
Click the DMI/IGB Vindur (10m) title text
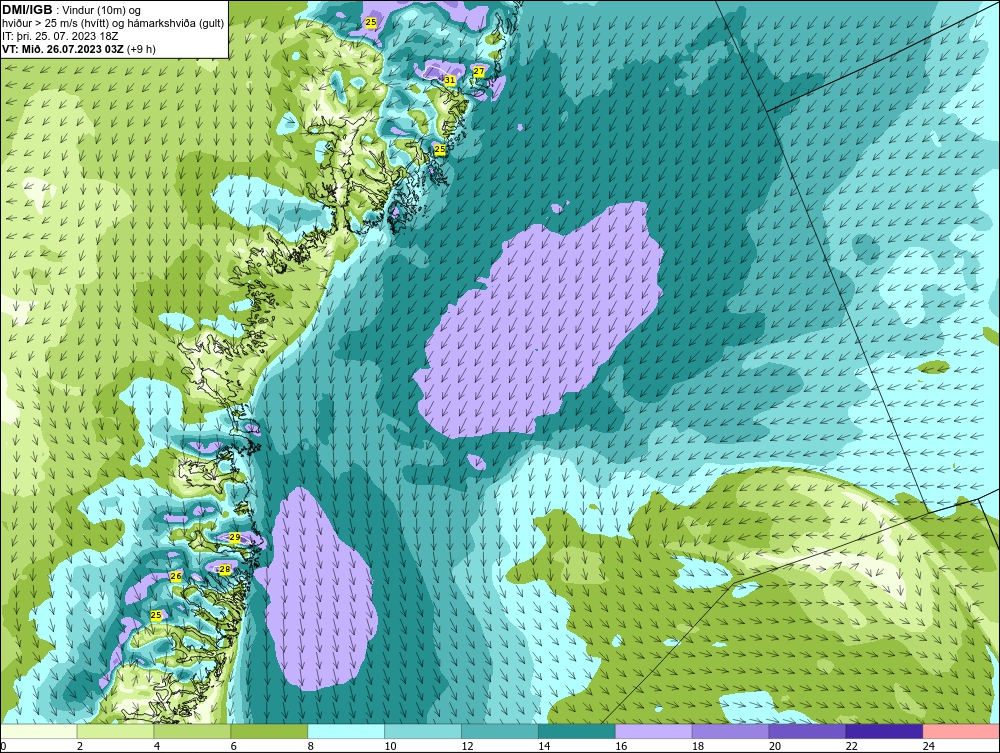pos(71,10)
